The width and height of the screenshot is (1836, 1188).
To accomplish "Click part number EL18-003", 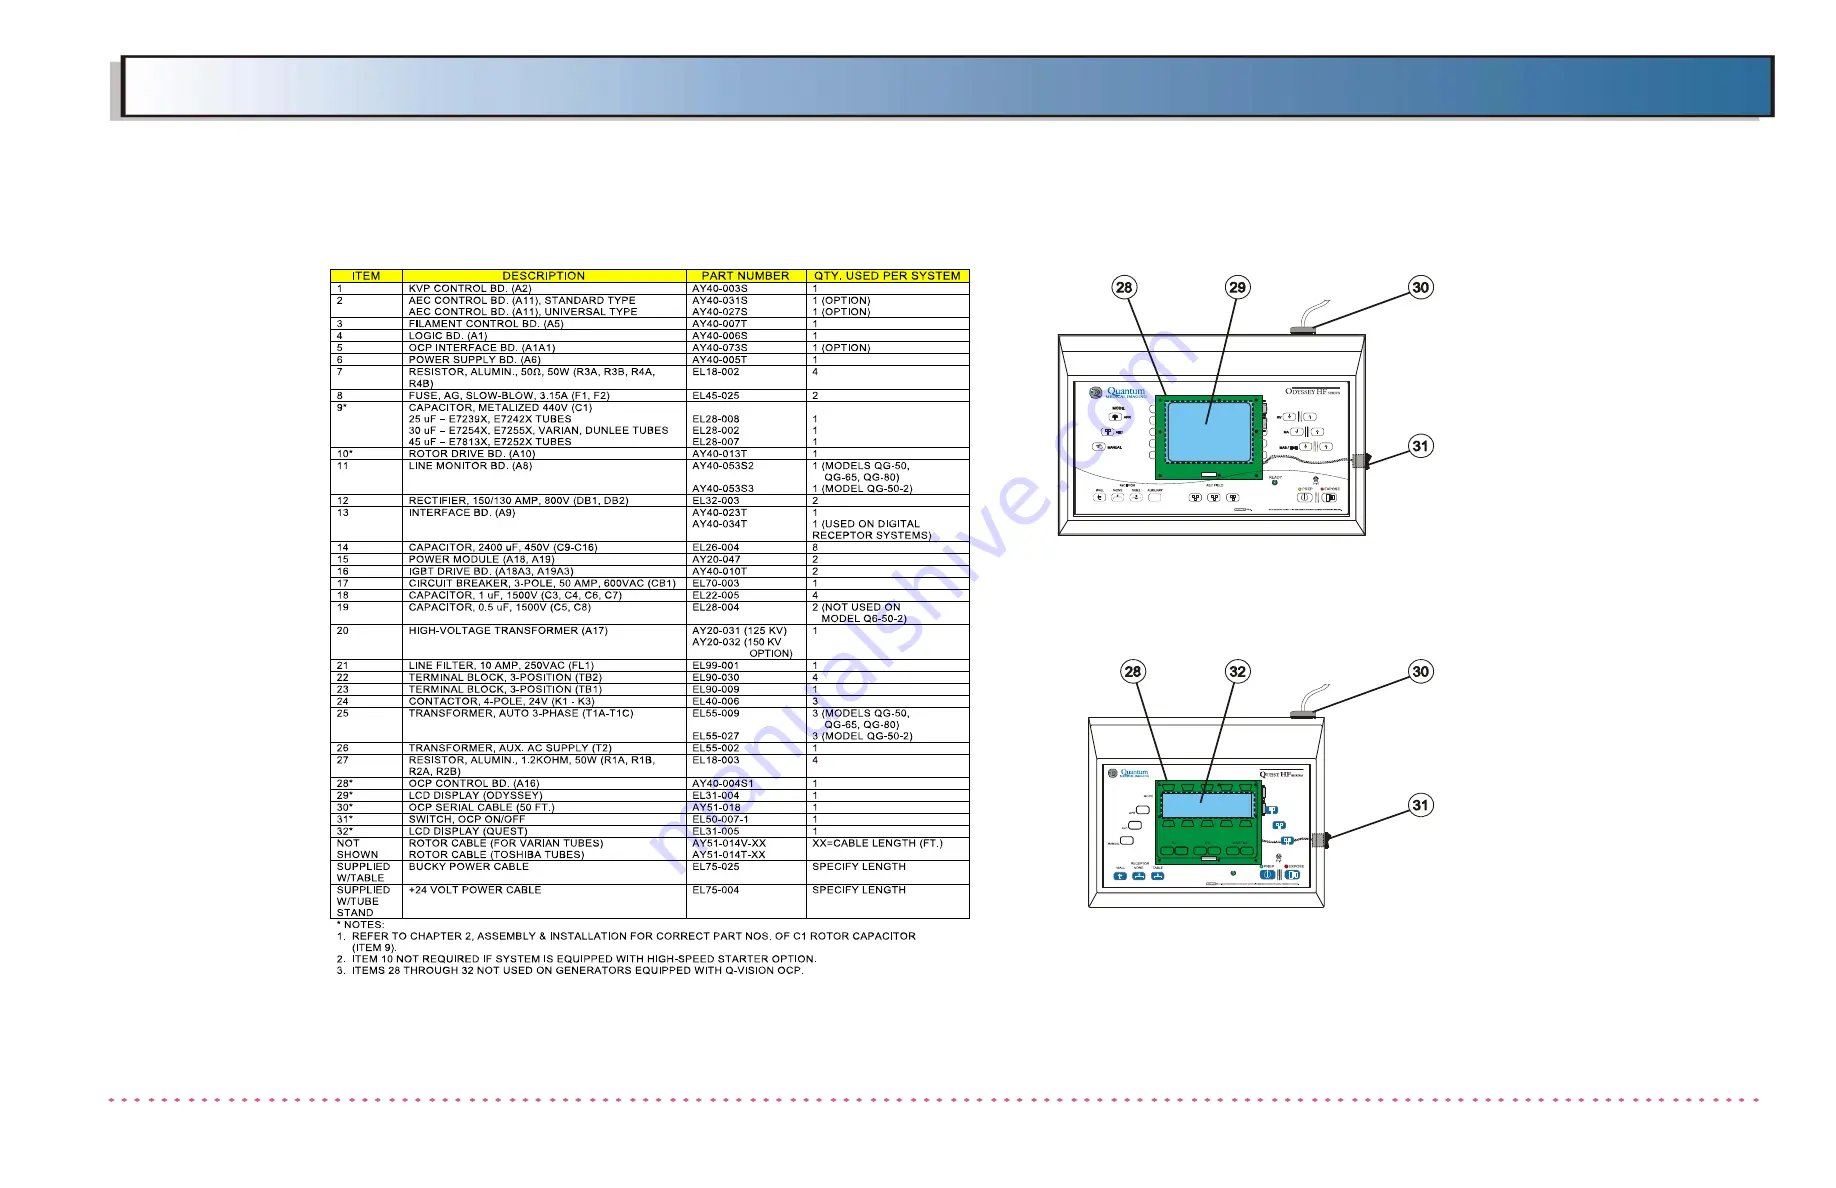I will (x=716, y=760).
